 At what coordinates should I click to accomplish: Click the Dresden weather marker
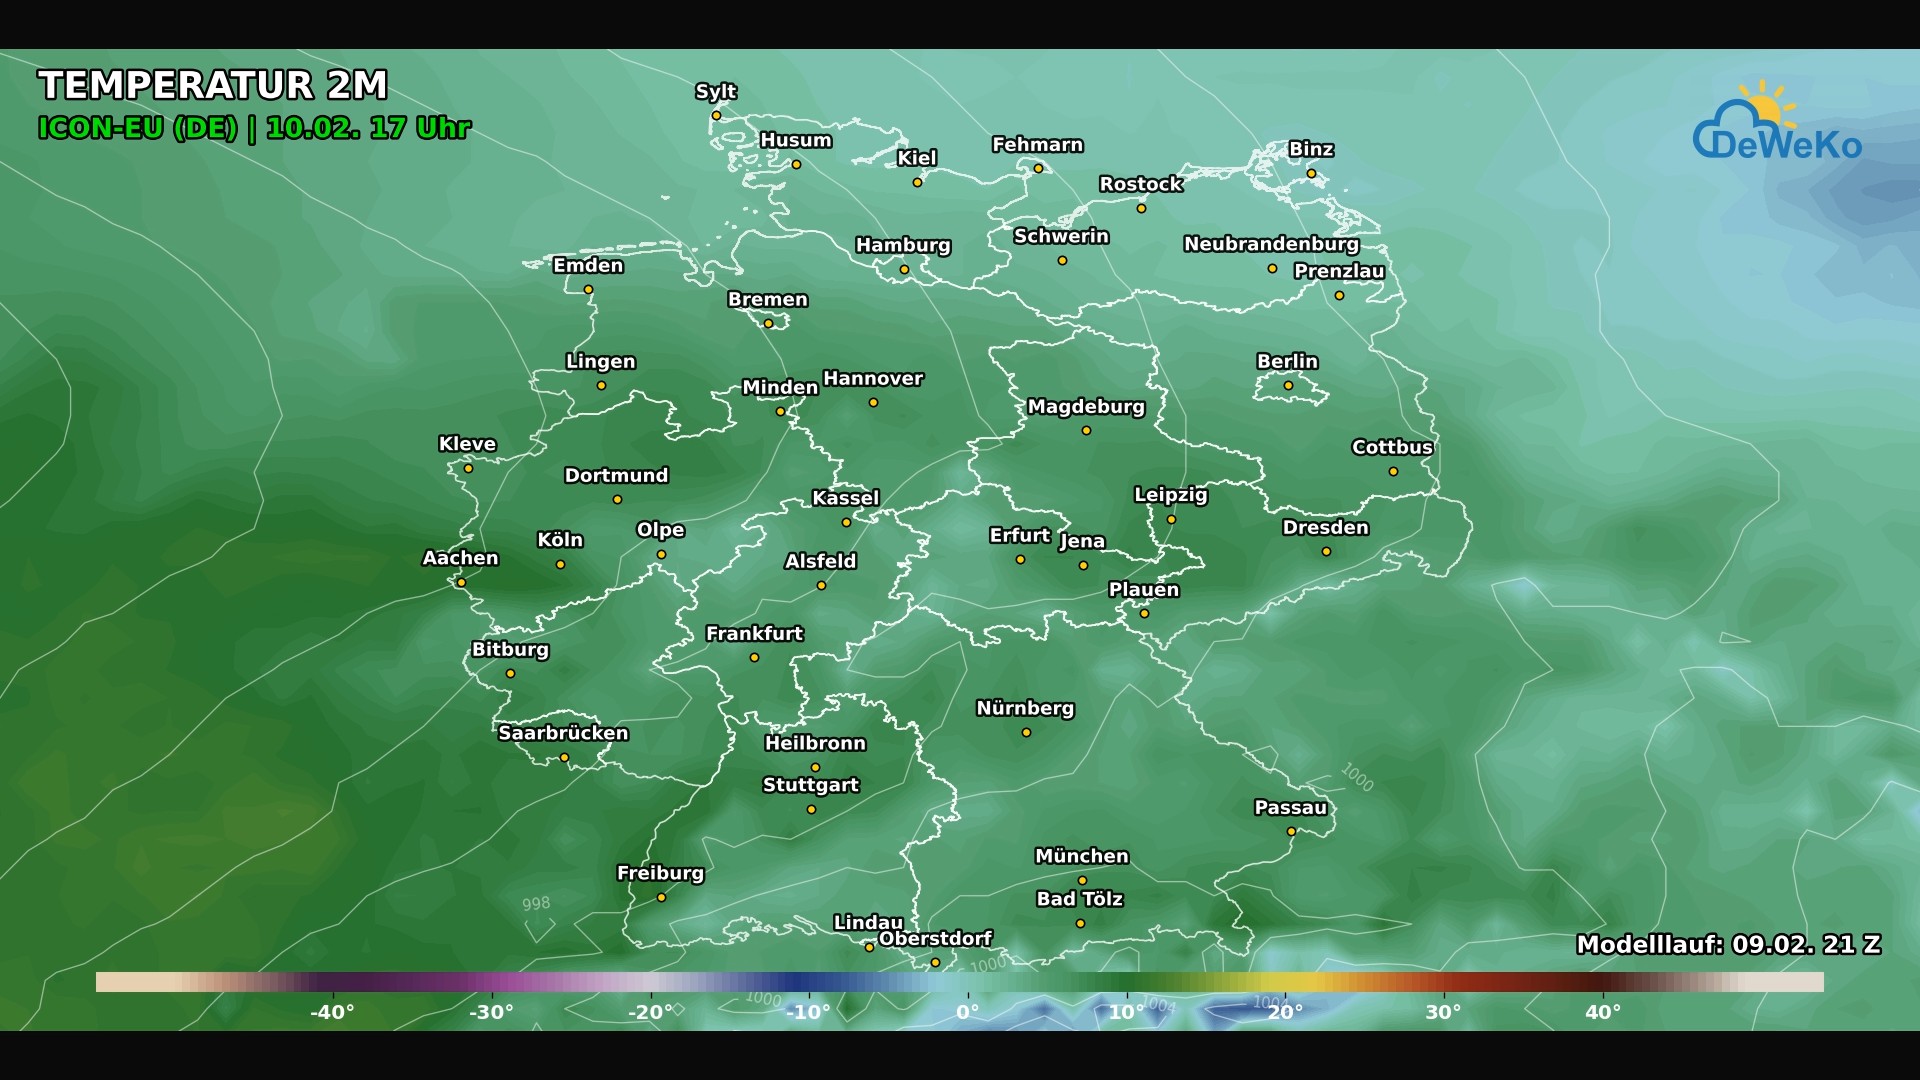(x=1324, y=550)
